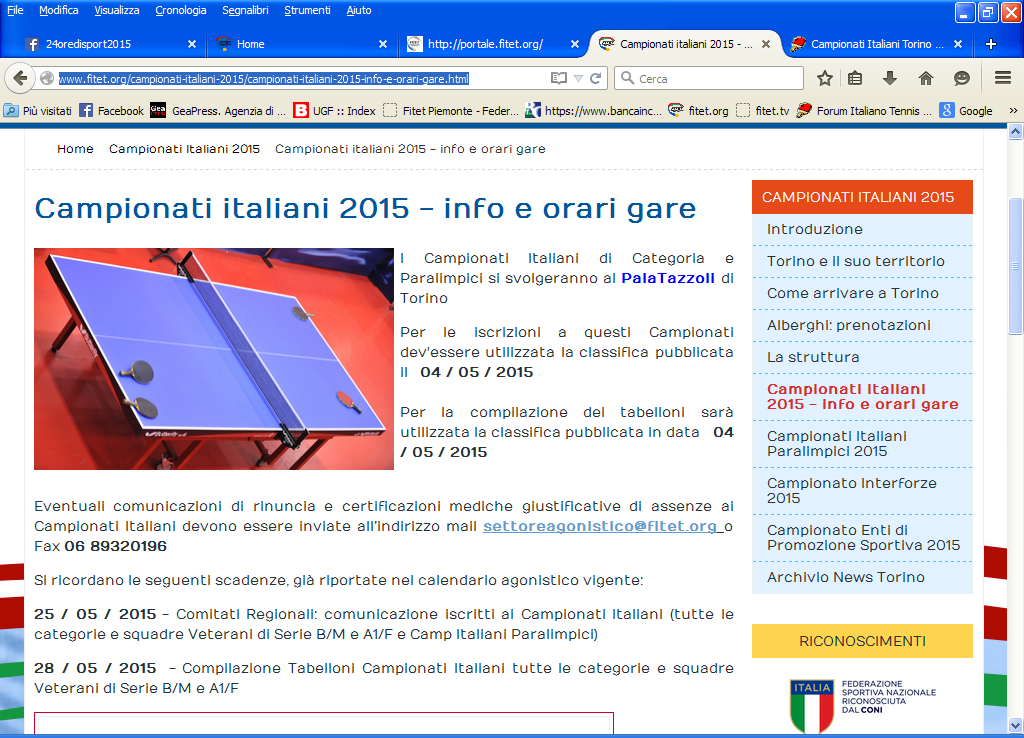Switch to Campionati Italiani Torino tab
This screenshot has width=1024, height=738.
pyautogui.click(x=875, y=44)
